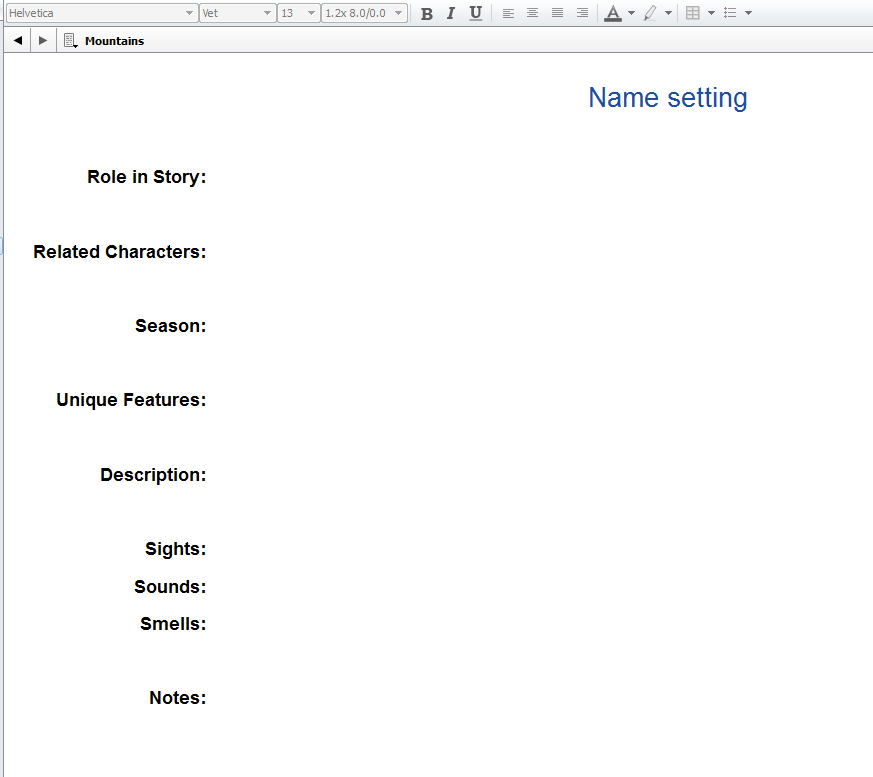Justify text alignment
Screen dimensions: 873x777
click(x=557, y=13)
